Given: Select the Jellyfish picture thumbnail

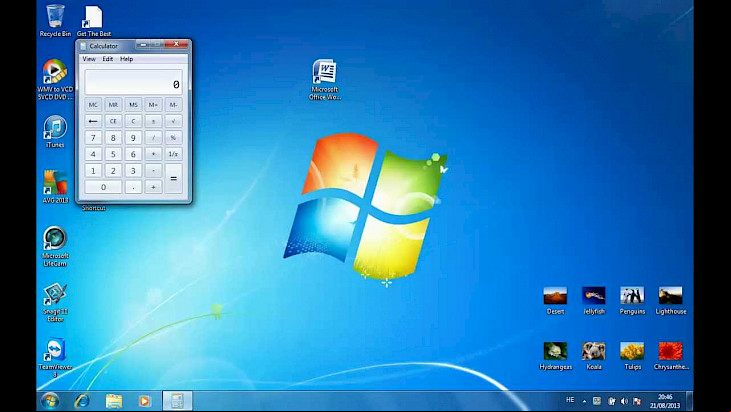Looking at the screenshot, I should click(593, 301).
